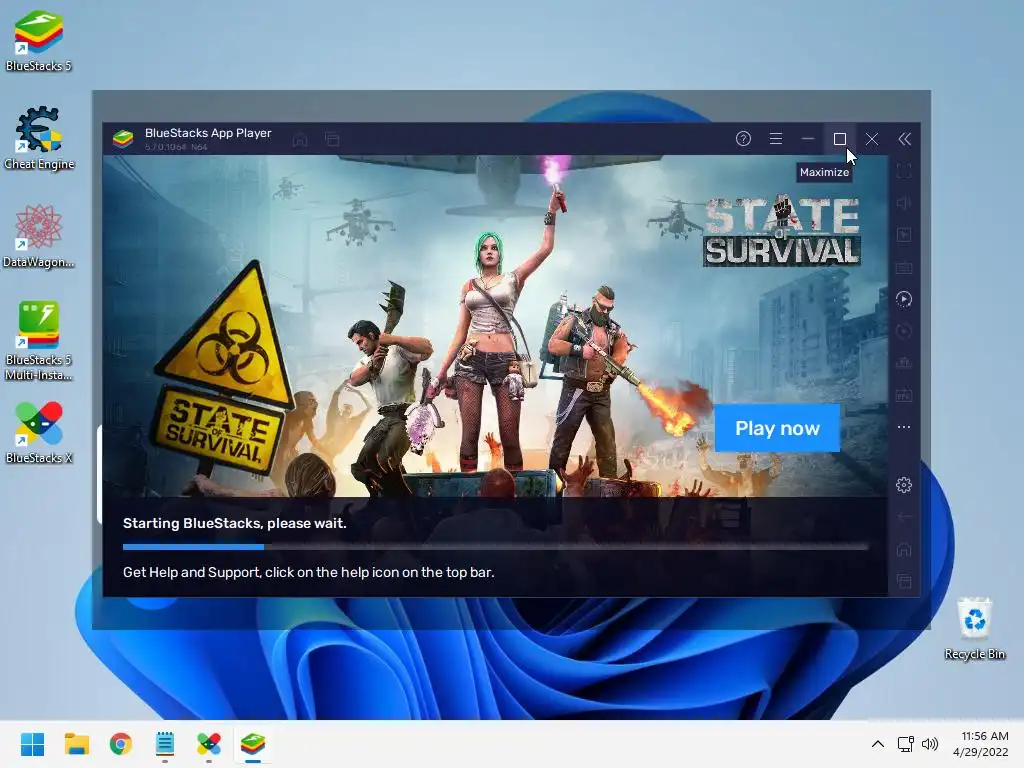Screen dimensions: 1024x768
Task: Open File Explorer from the taskbar
Action: pos(76,744)
